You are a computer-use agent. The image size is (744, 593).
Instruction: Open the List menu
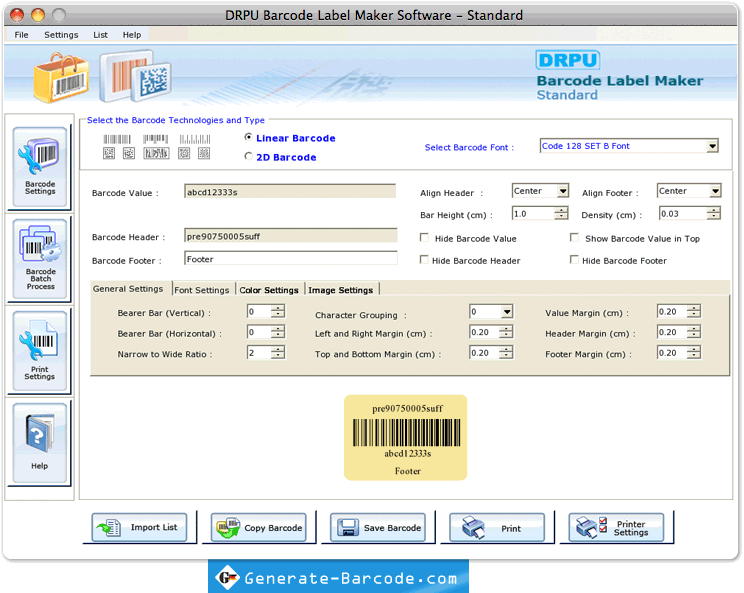pos(100,35)
